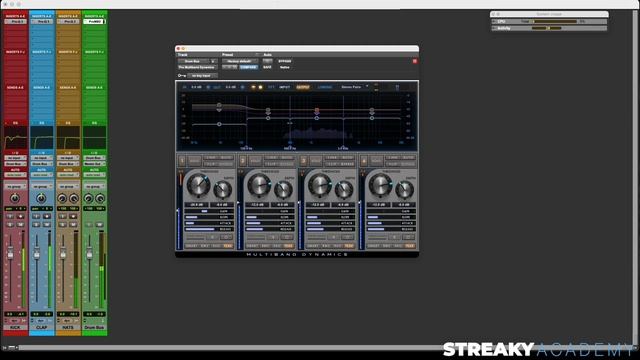The image size is (640, 360).
Task: Click the Native label button
Action: pyautogui.click(x=284, y=67)
